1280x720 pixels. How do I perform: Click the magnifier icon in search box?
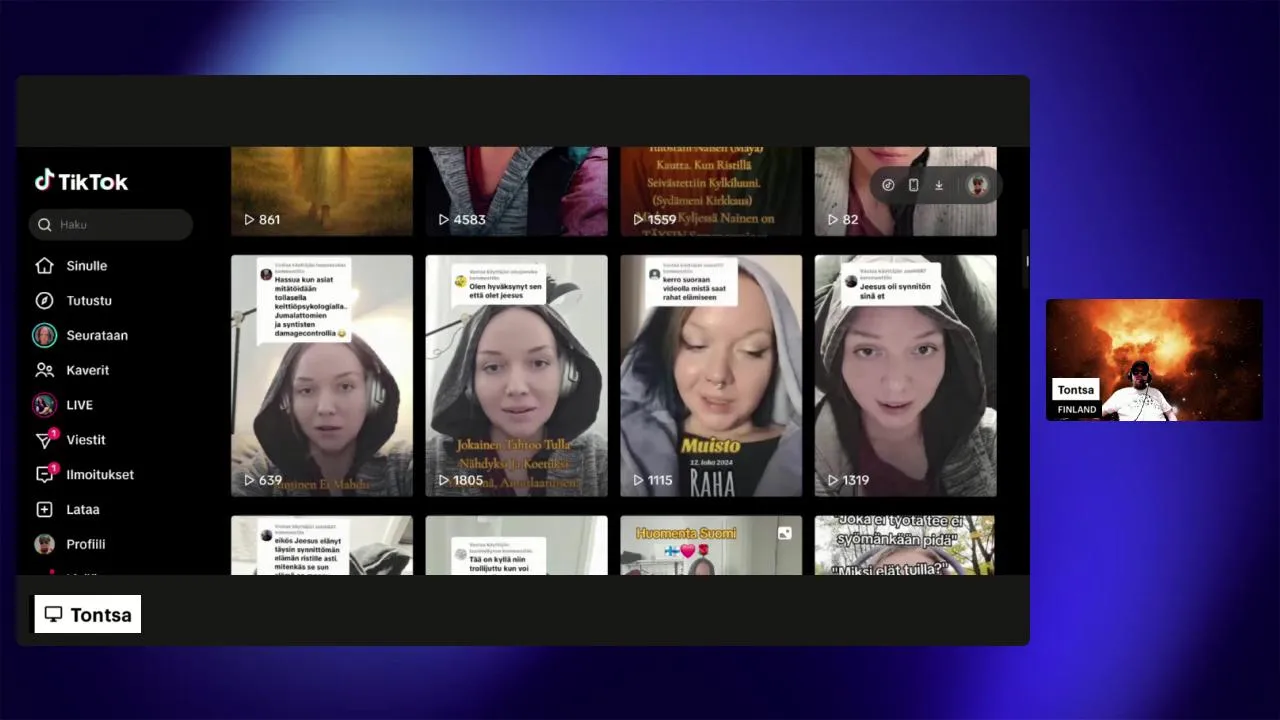[x=45, y=225]
